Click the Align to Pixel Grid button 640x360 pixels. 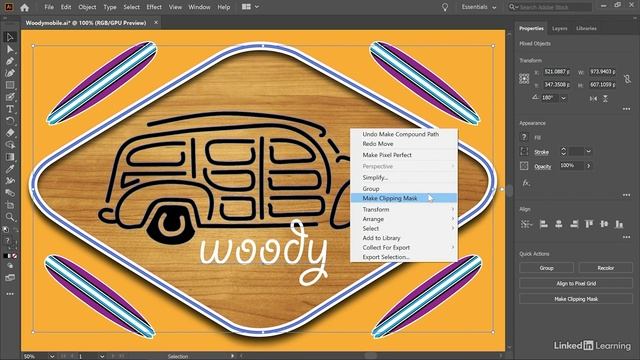point(576,283)
